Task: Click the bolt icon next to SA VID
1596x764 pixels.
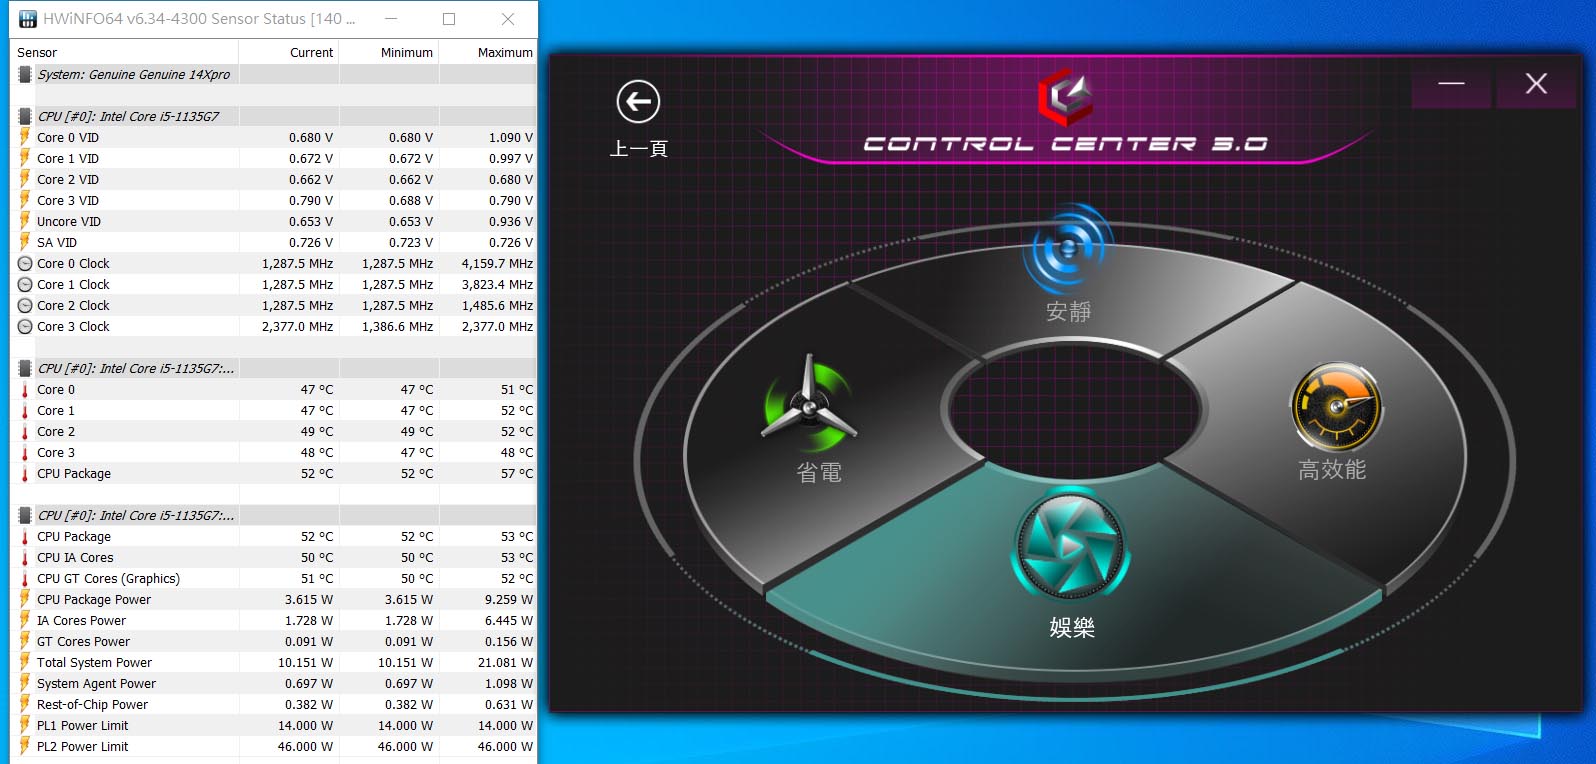Action: click(x=25, y=242)
